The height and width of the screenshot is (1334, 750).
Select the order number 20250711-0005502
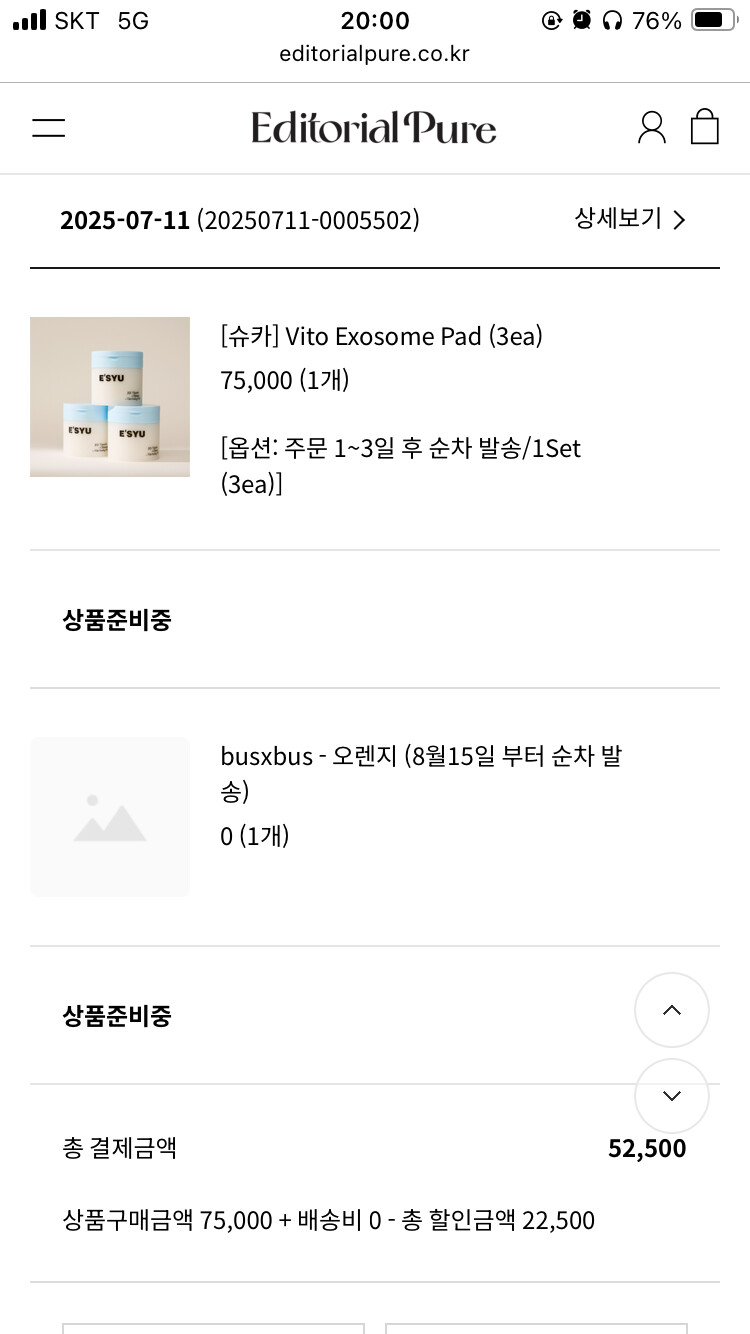pos(308,221)
